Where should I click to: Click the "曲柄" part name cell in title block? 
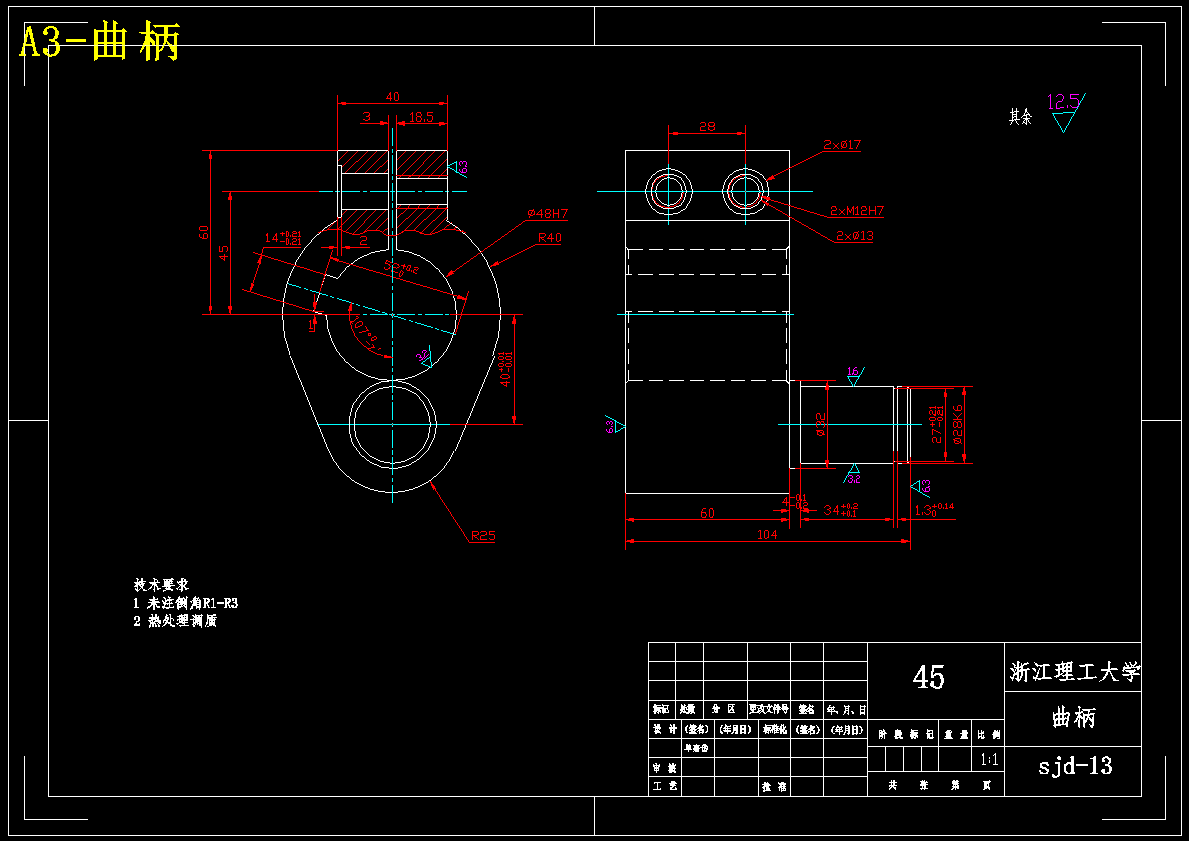click(1074, 717)
